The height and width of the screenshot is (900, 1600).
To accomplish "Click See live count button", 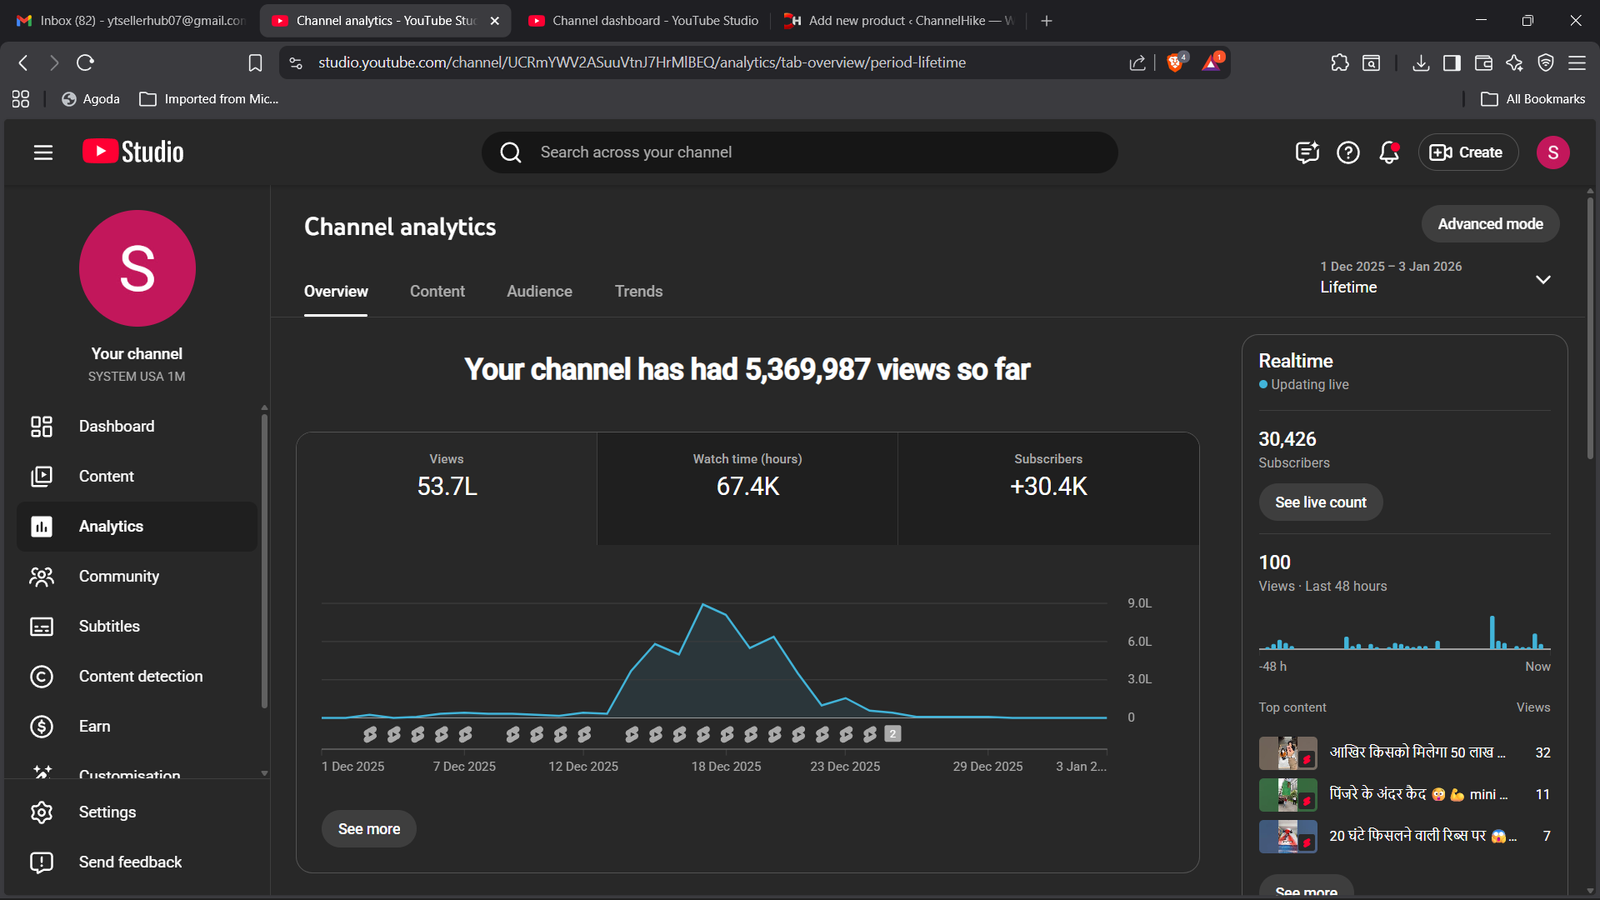I will (1320, 502).
